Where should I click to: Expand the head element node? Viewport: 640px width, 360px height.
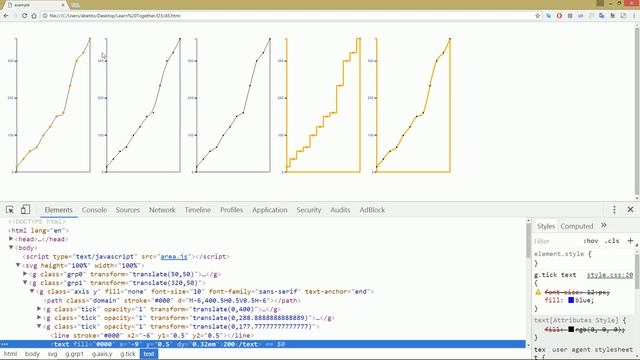coord(11,239)
